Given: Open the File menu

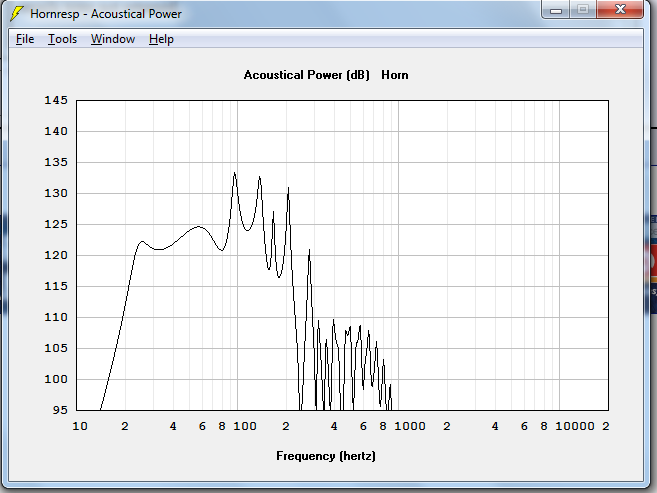Looking at the screenshot, I should pyautogui.click(x=25, y=39).
